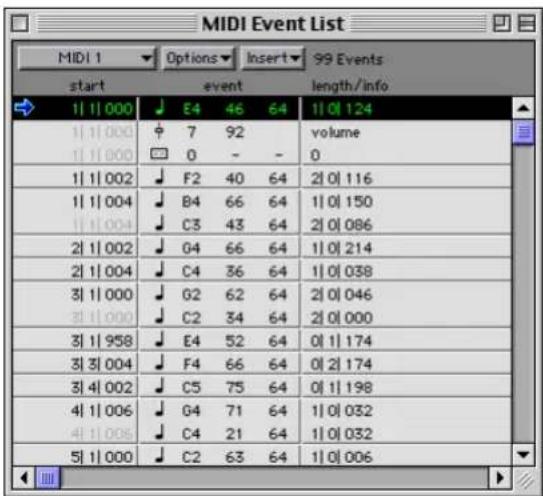Click the note icon in the C4 21 row

pyautogui.click(x=159, y=433)
